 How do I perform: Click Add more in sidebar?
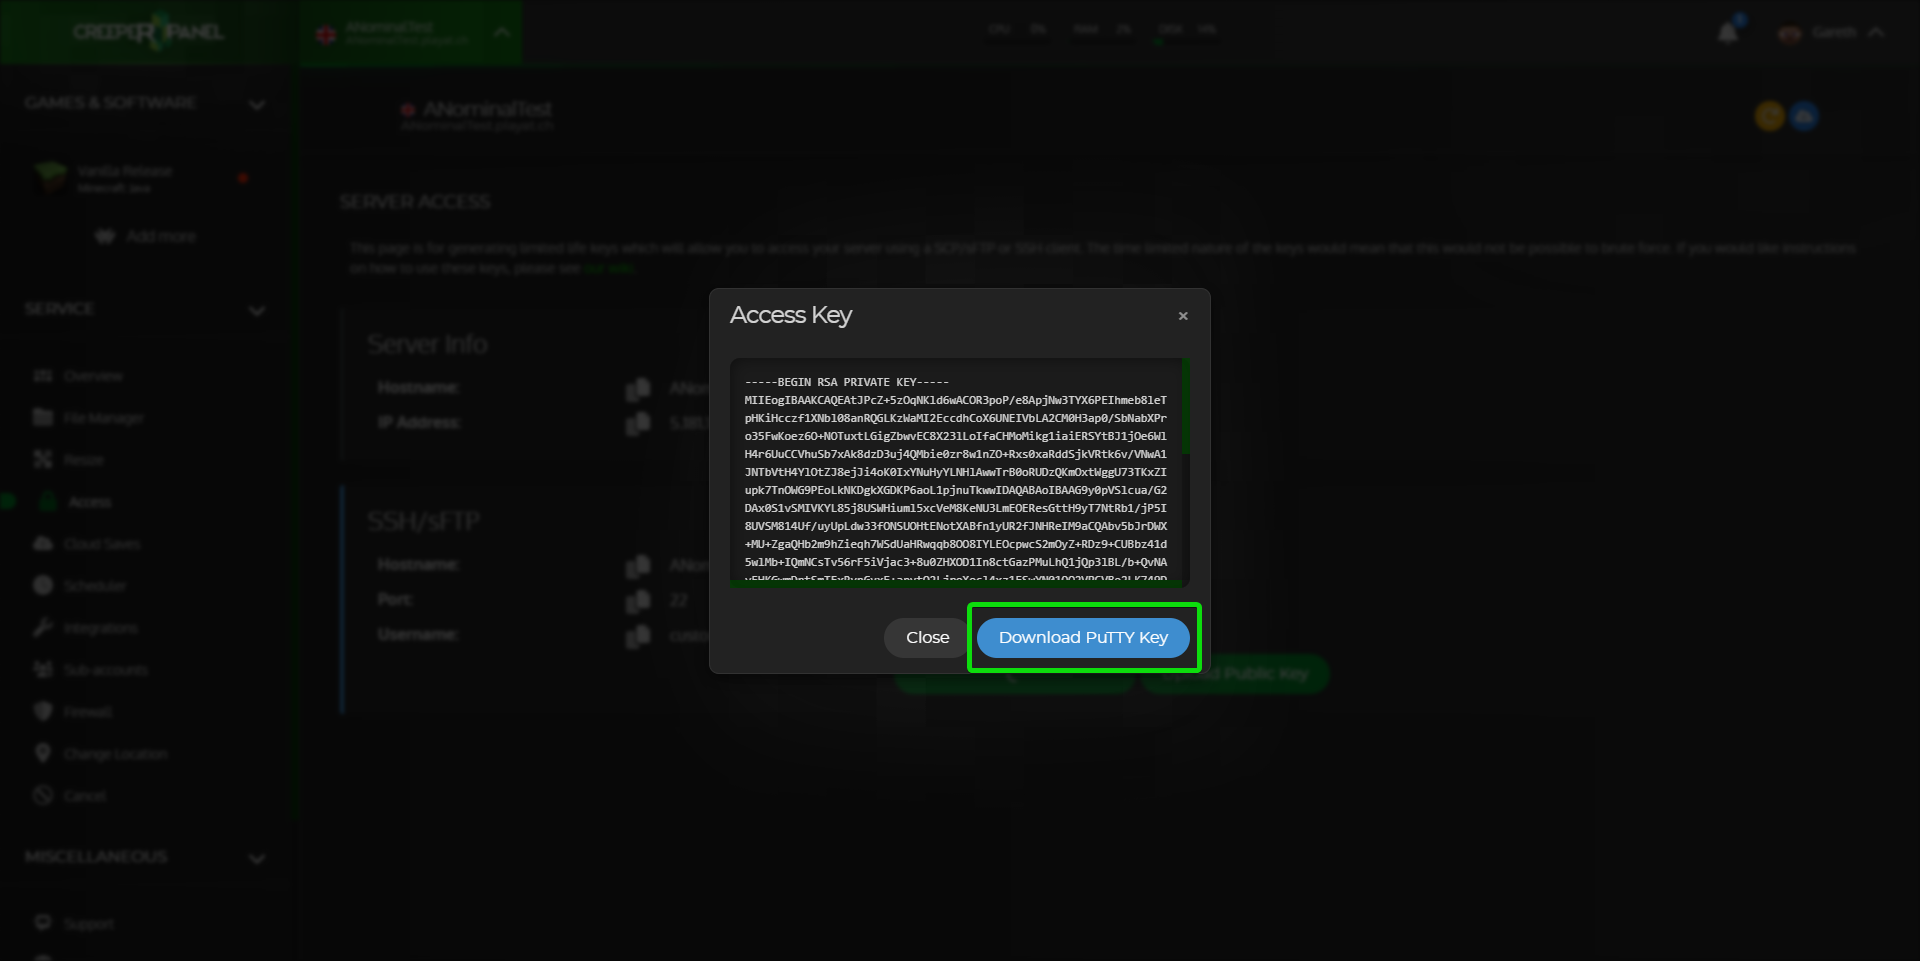(x=147, y=236)
